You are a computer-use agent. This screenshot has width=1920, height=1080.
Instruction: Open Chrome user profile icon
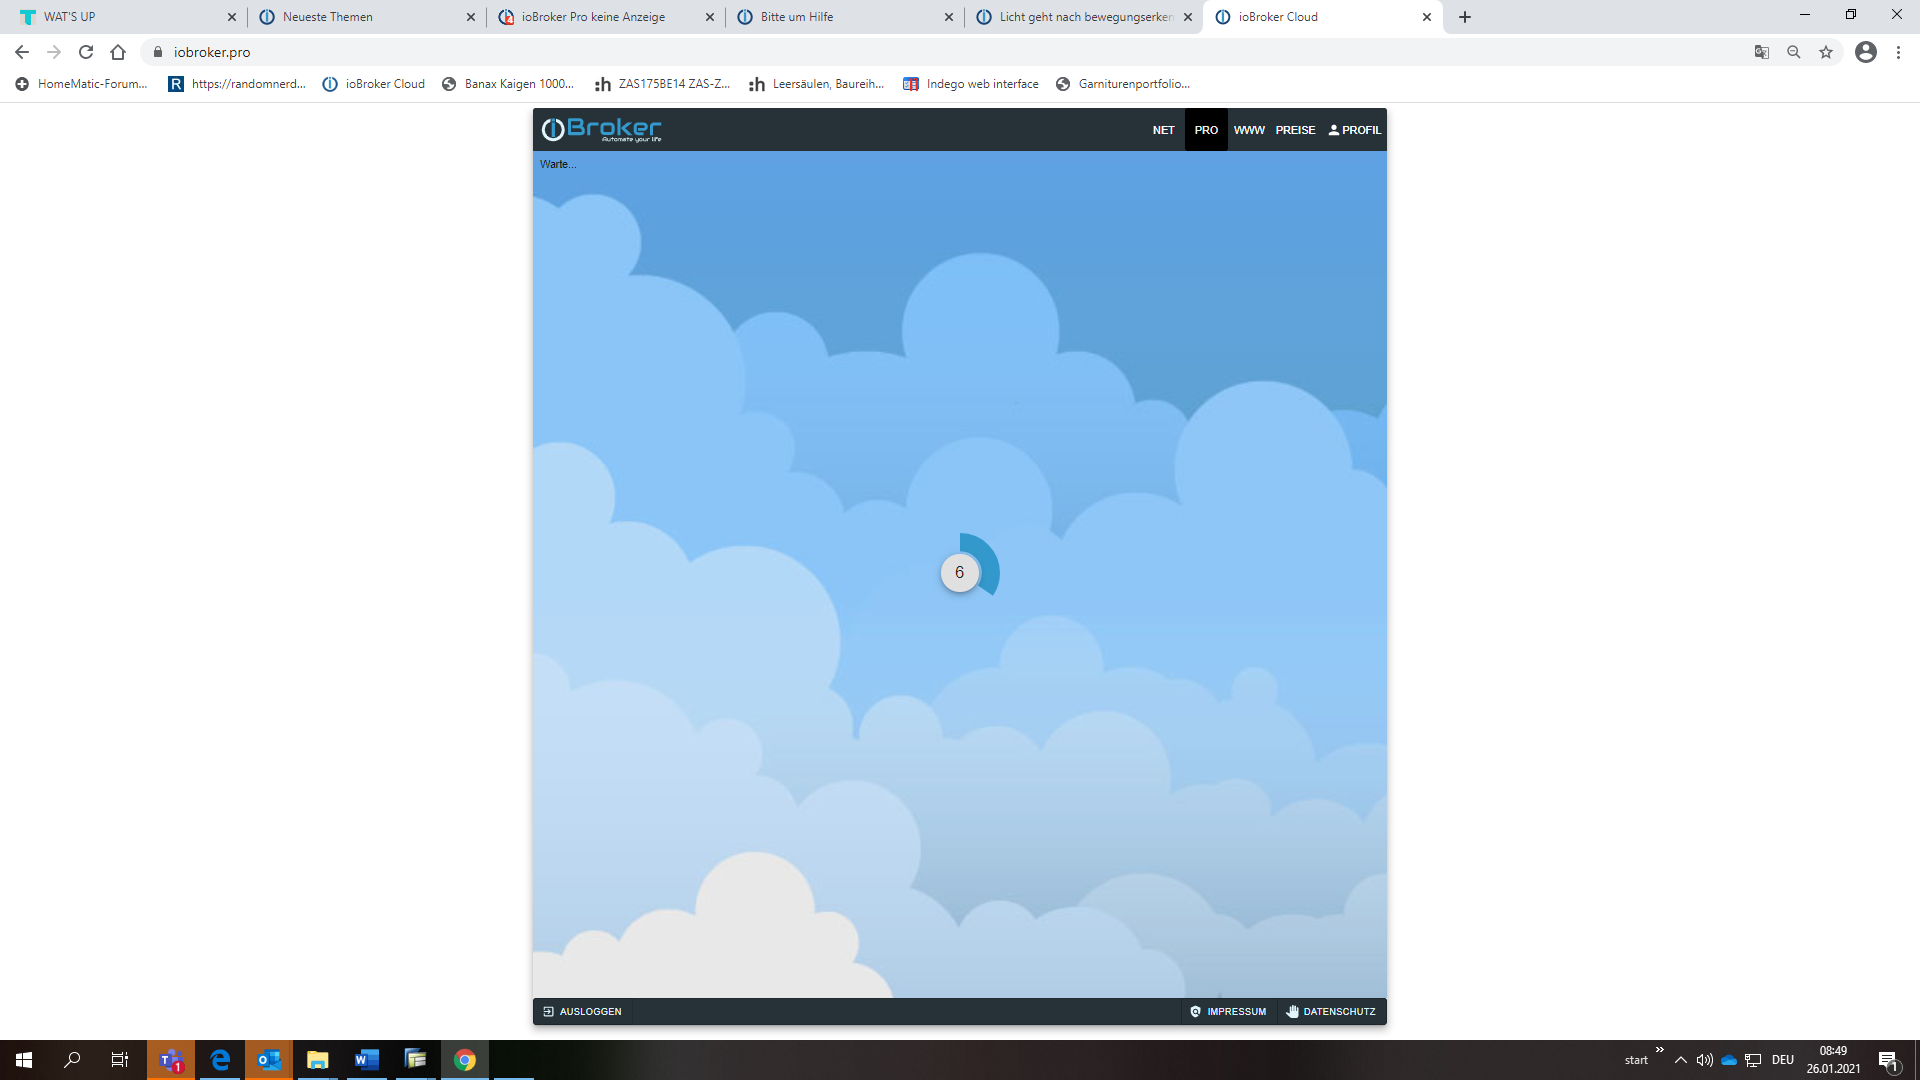tap(1866, 52)
